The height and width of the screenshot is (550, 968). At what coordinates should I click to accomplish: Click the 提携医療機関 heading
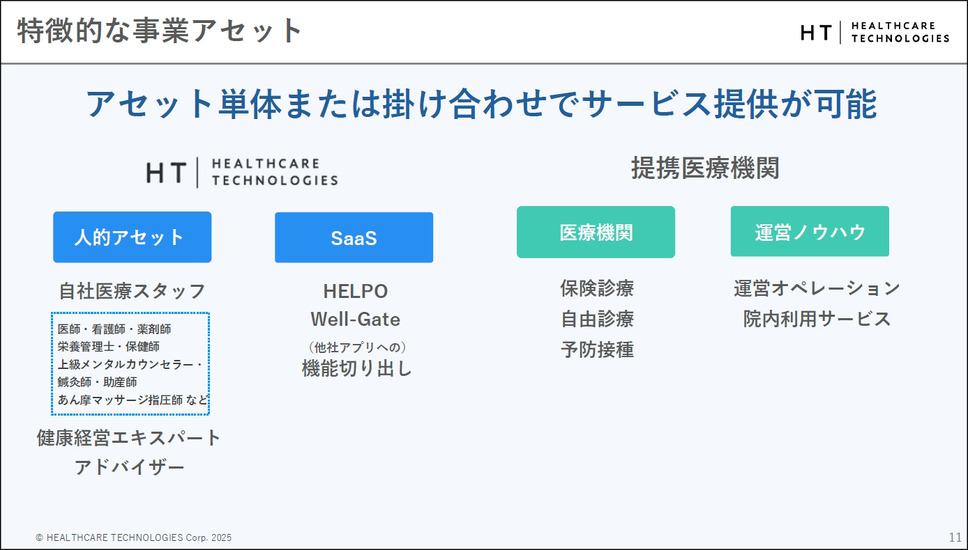pyautogui.click(x=704, y=168)
